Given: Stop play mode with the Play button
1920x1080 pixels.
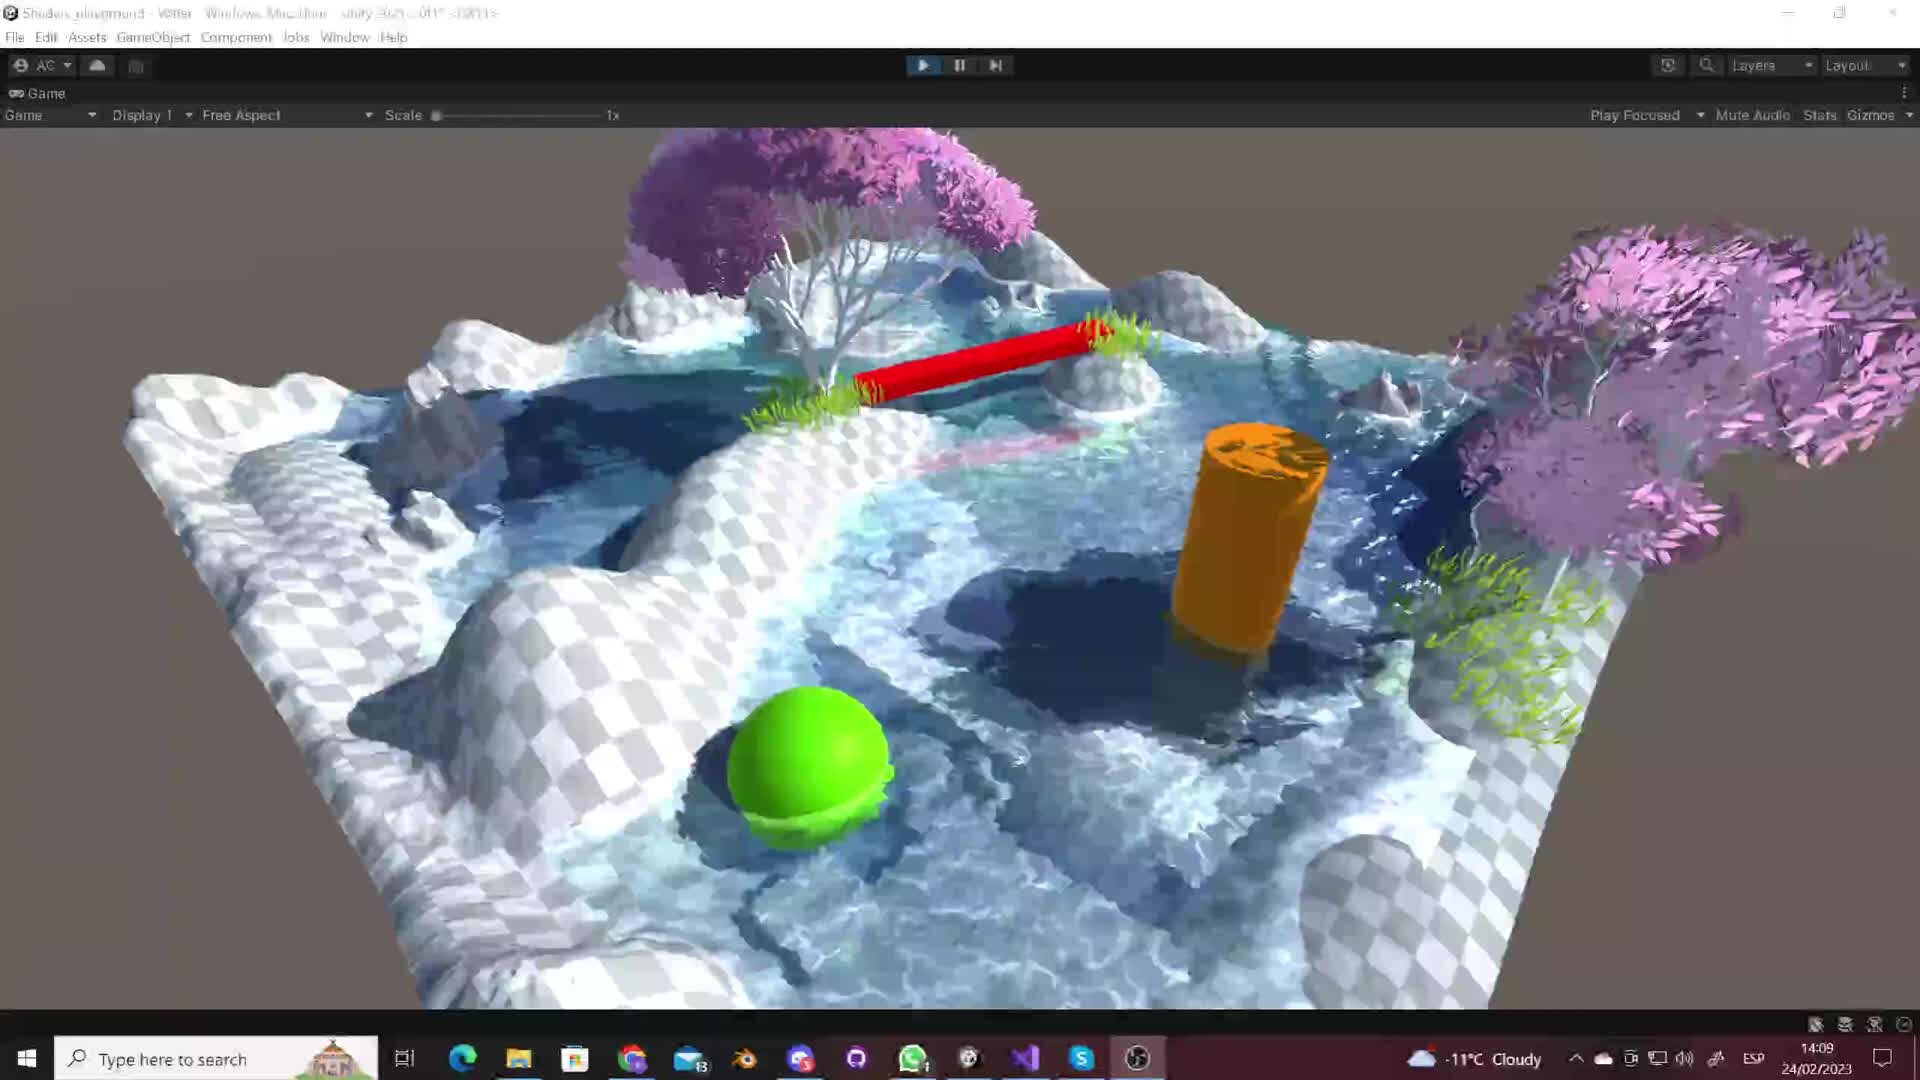Looking at the screenshot, I should [x=923, y=65].
